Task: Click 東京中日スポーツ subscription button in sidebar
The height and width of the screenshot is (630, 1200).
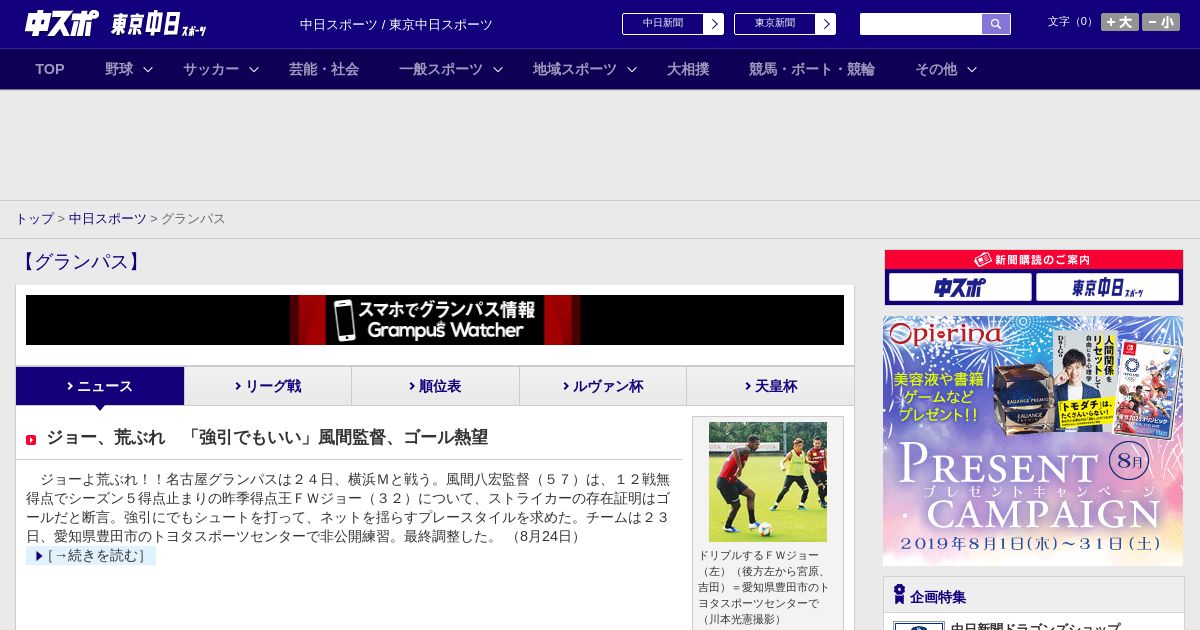Action: (x=1108, y=288)
